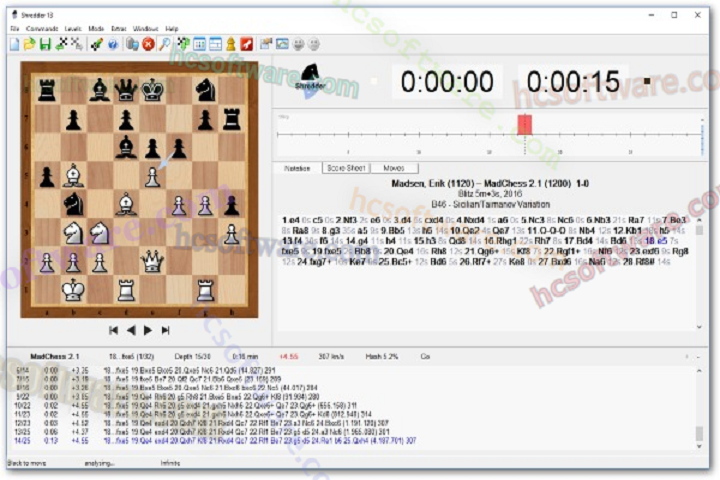720x480 pixels.
Task: Switch to the Moves tab
Action: 394,168
